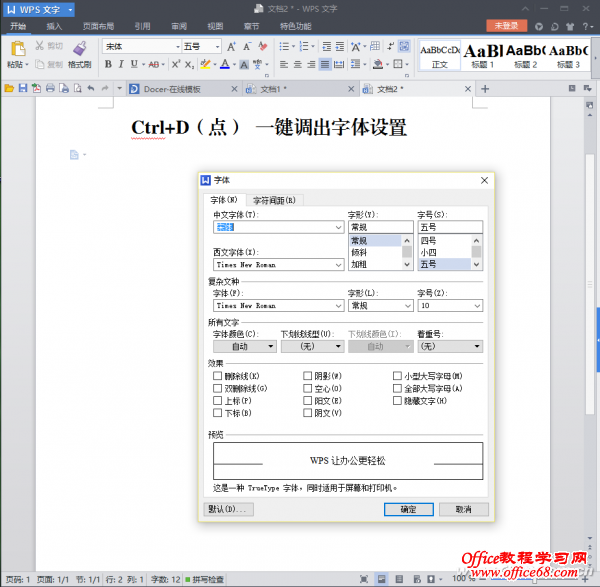Check the 小型大写字母(M) checkbox

(x=397, y=376)
